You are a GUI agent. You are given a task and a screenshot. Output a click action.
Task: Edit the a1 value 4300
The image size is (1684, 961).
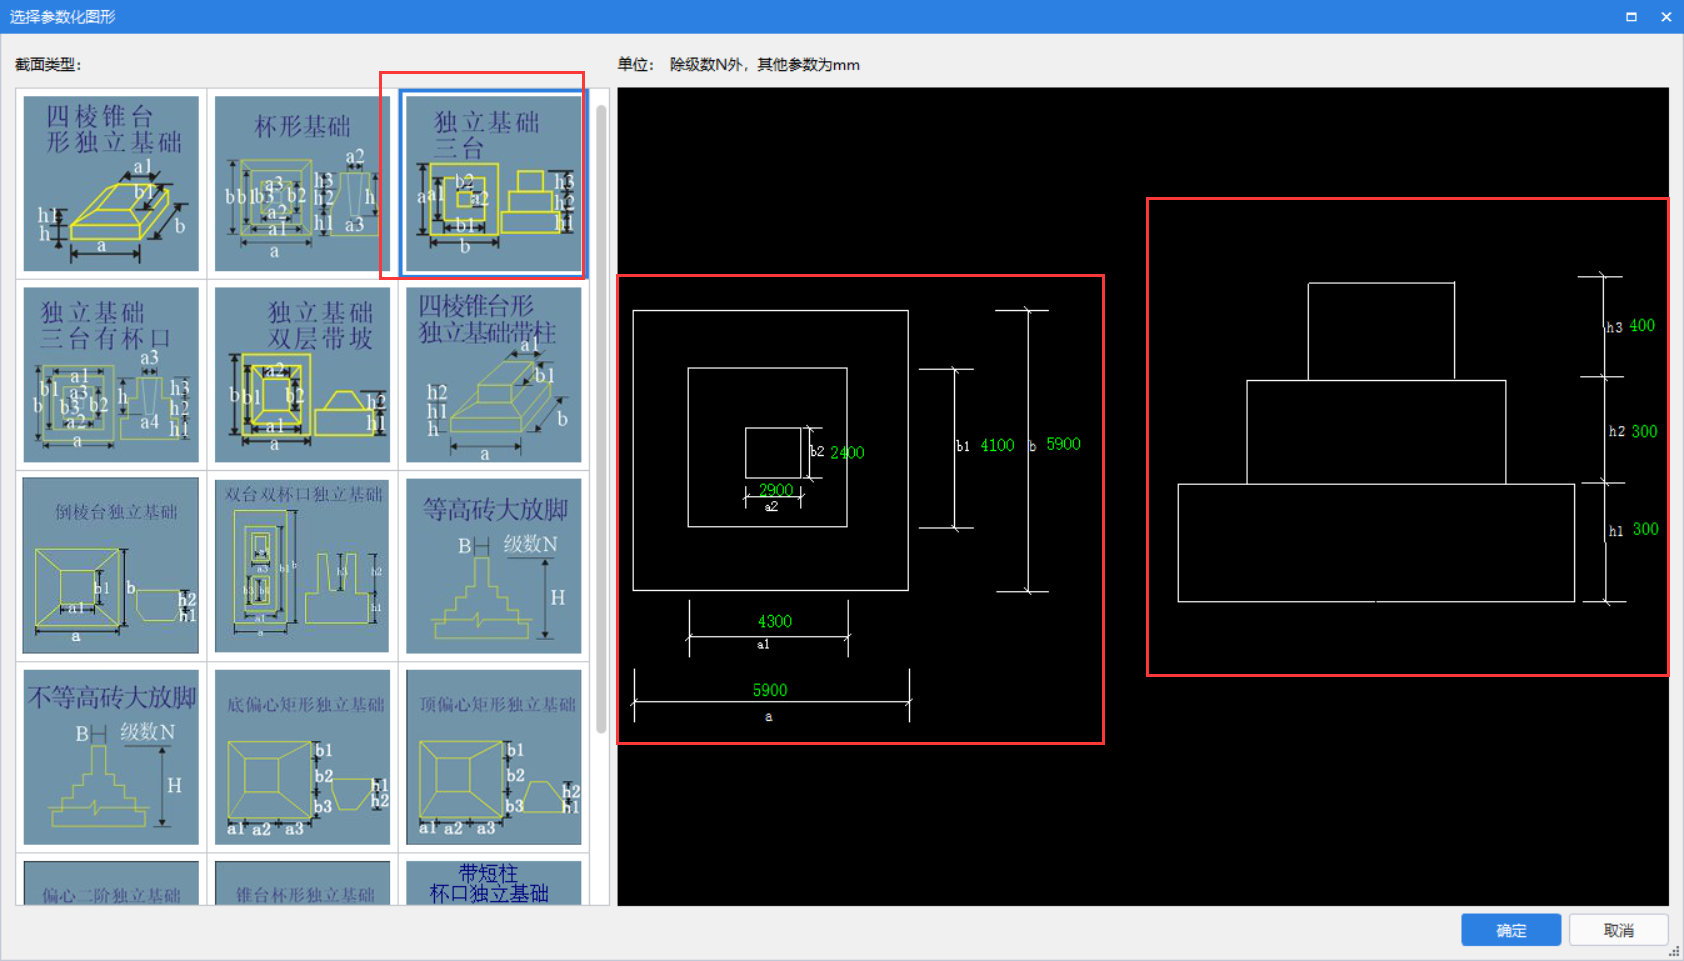point(775,621)
